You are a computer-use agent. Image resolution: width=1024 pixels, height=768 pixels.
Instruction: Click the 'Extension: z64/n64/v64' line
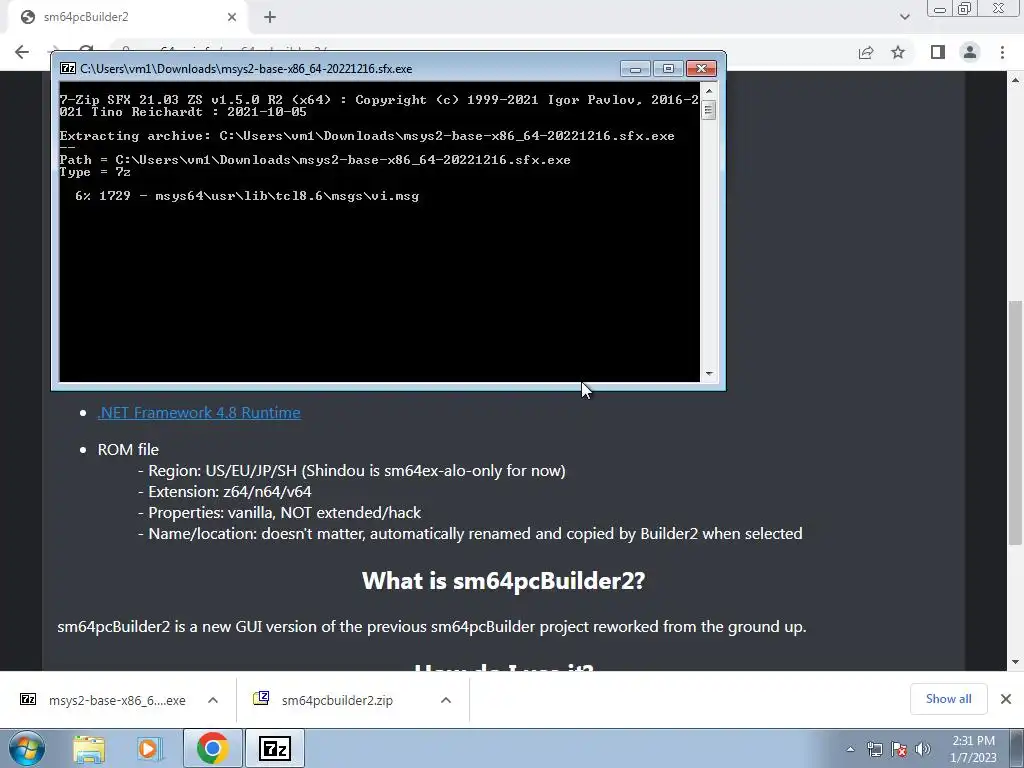(x=230, y=491)
